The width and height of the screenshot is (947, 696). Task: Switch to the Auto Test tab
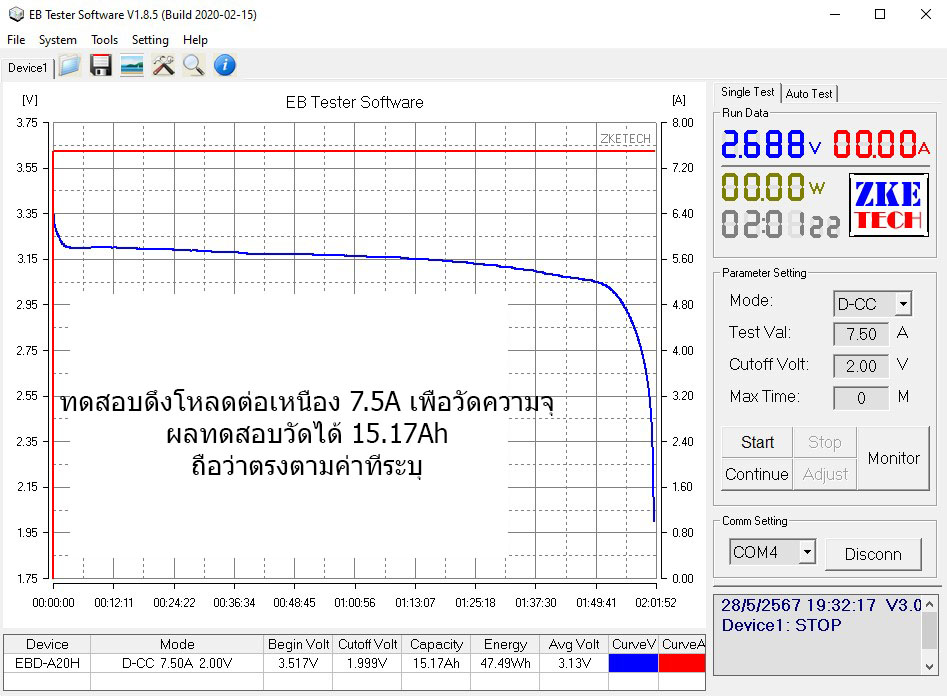click(808, 93)
